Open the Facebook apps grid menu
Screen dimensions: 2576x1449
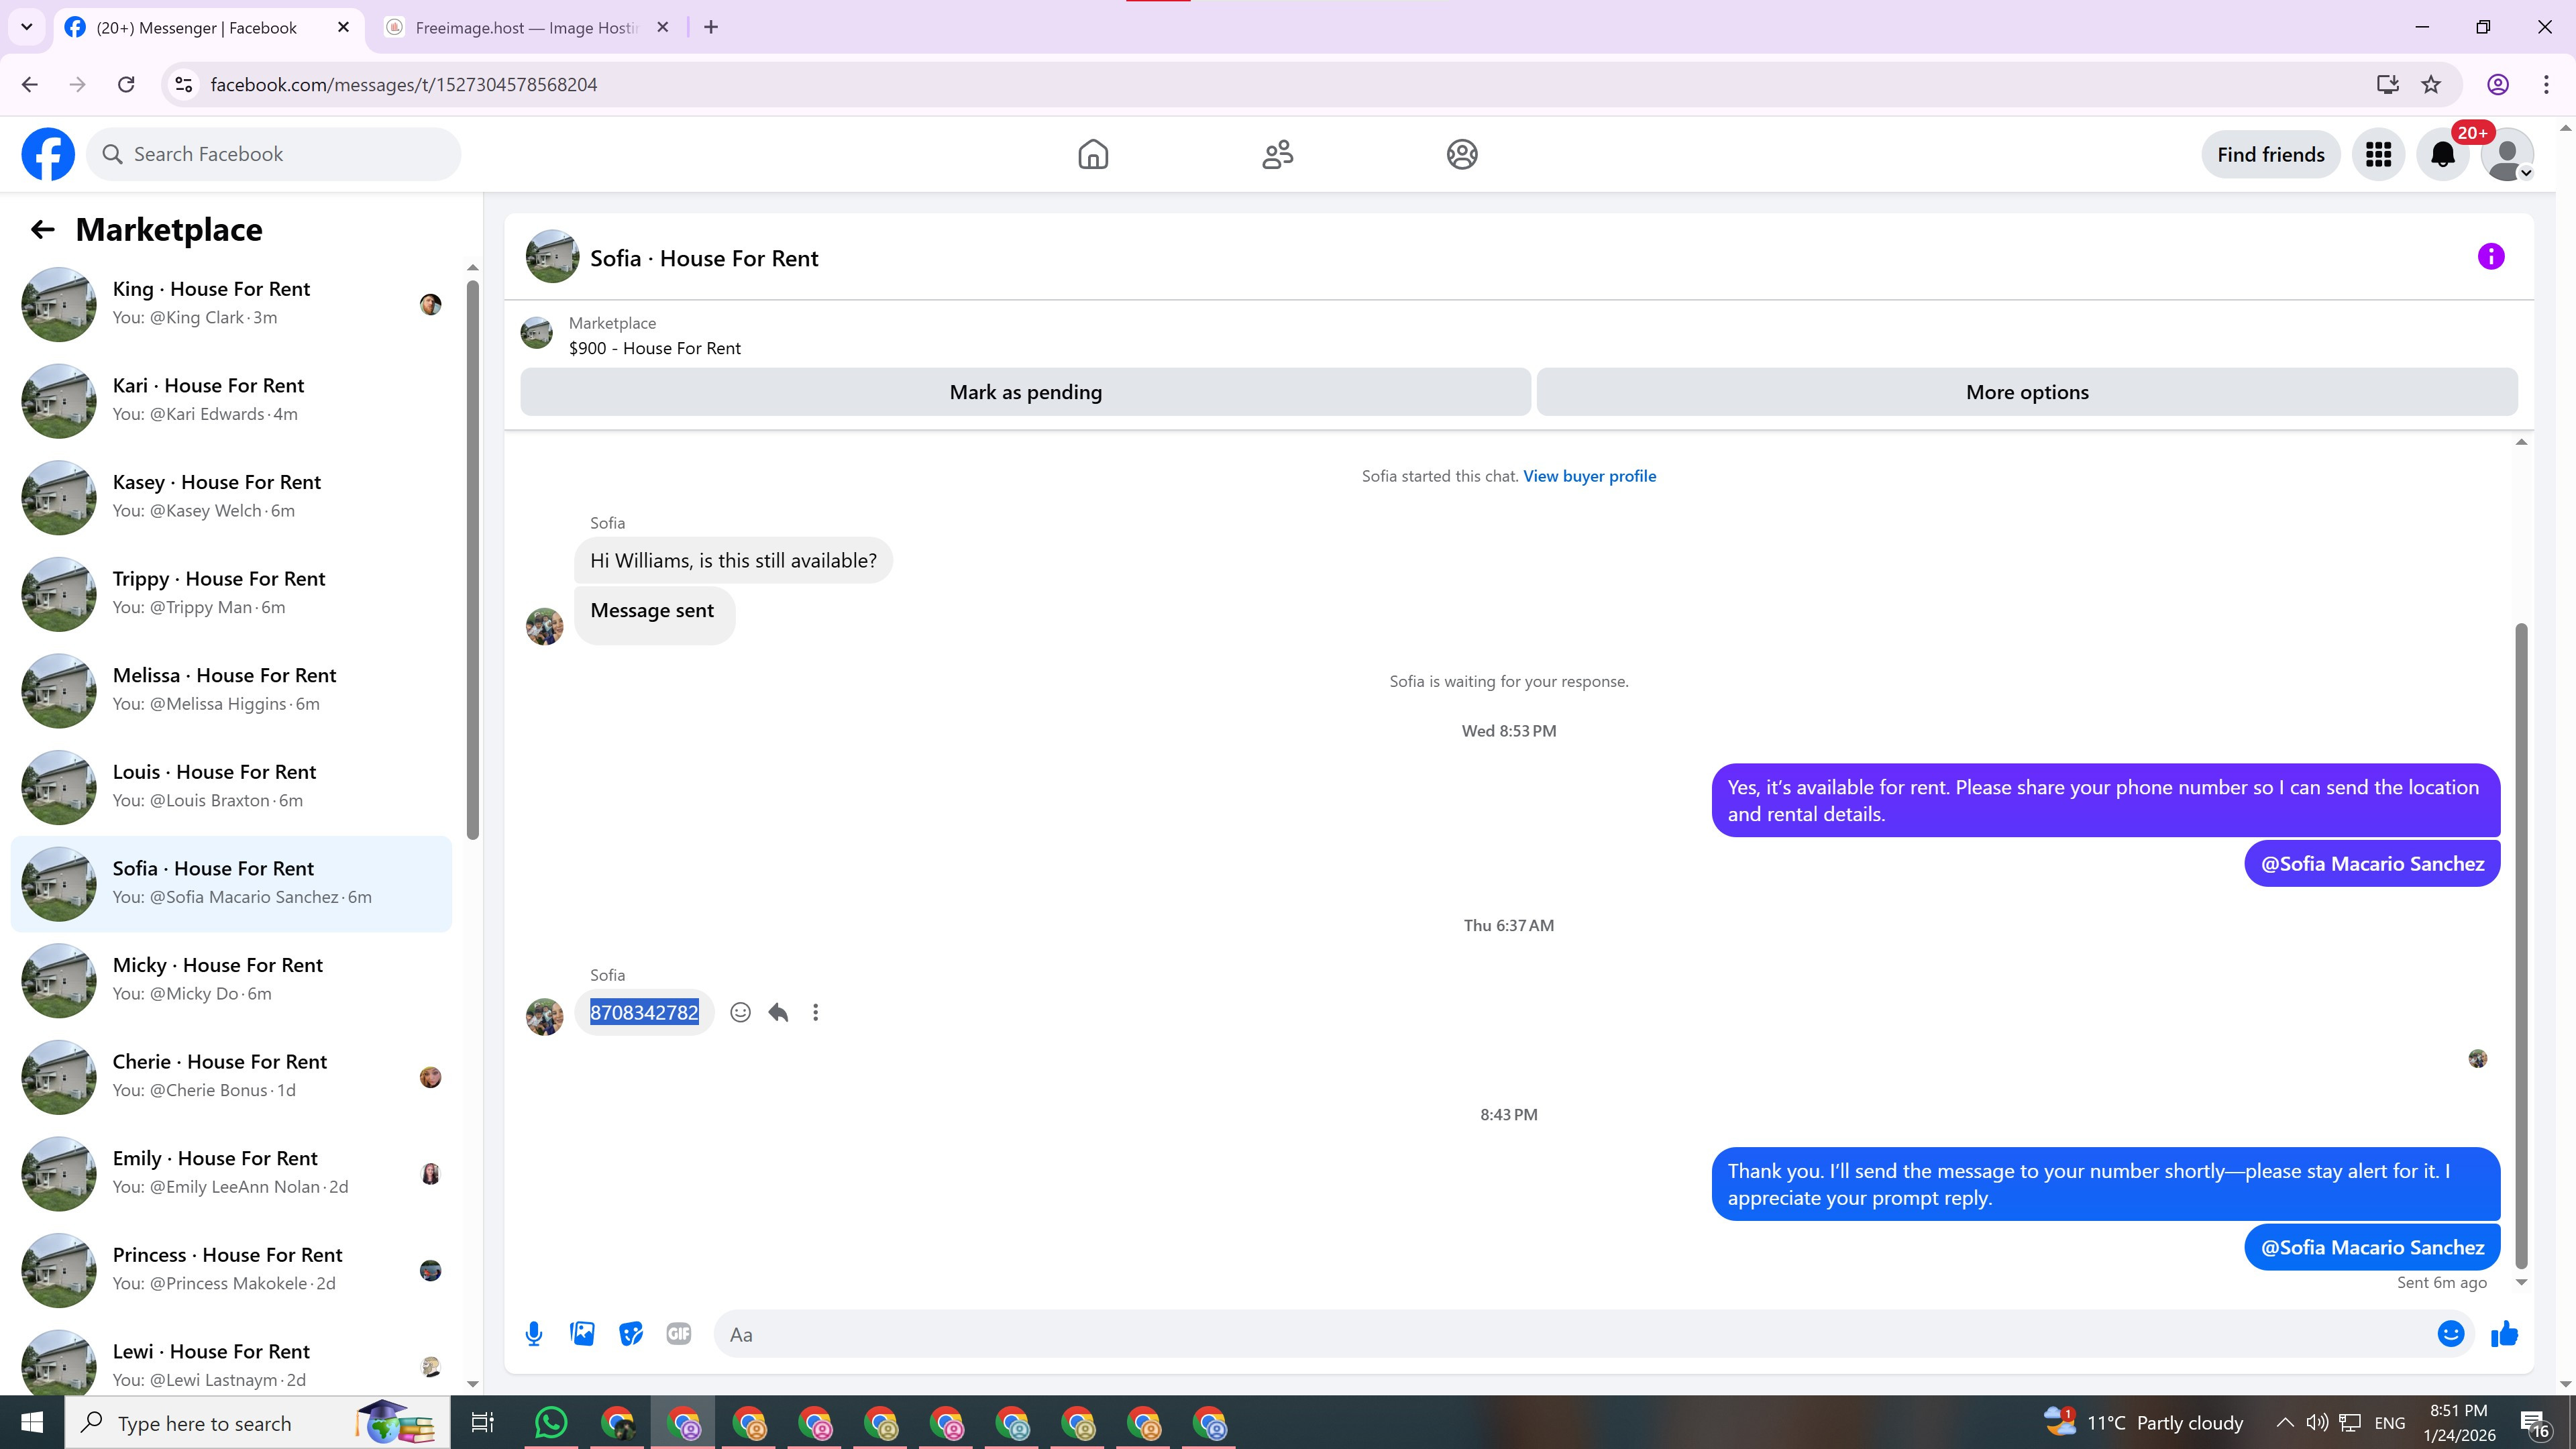tap(2378, 155)
